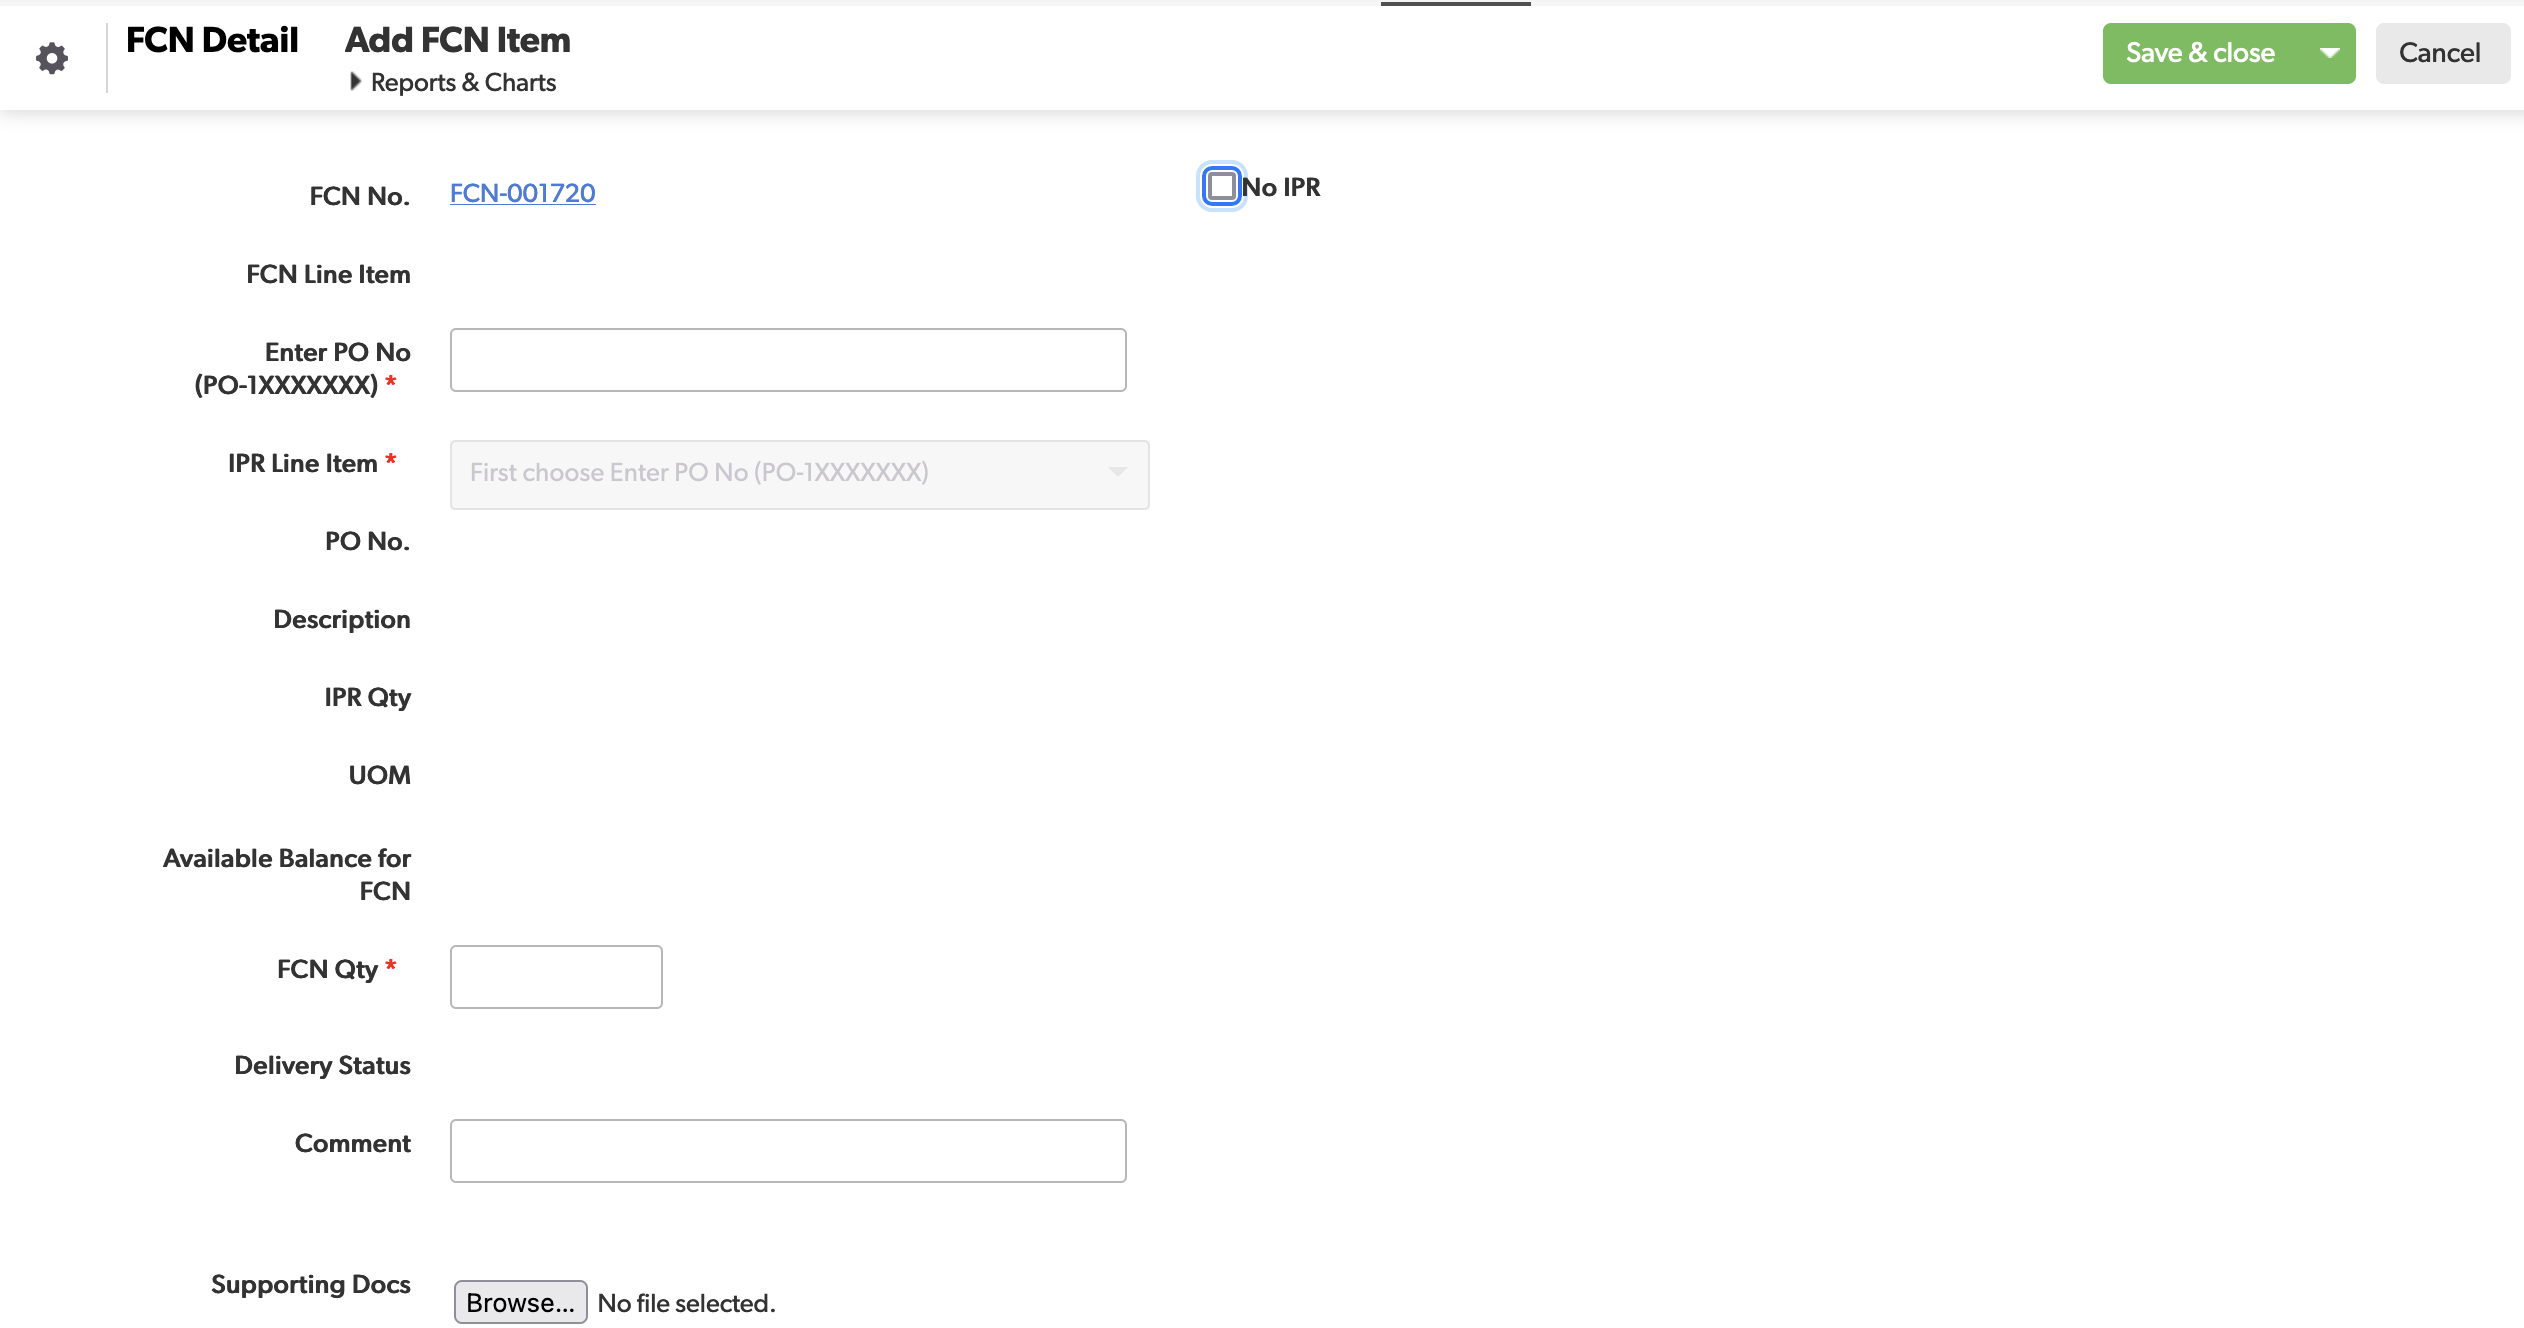Click the FCN Detail heading

[212, 40]
